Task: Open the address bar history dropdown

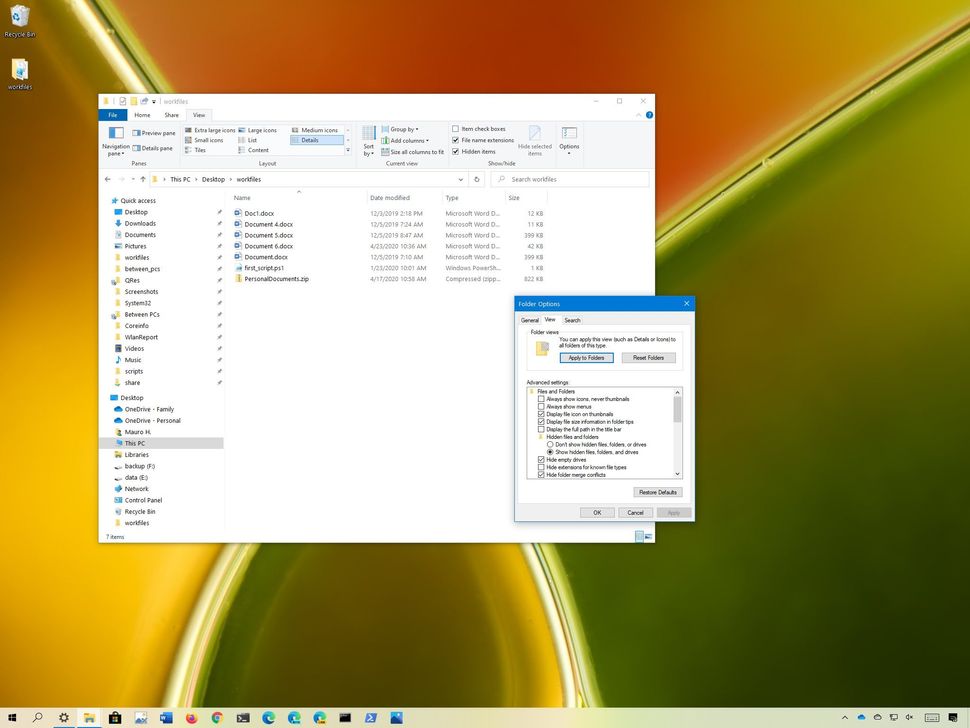Action: click(460, 179)
